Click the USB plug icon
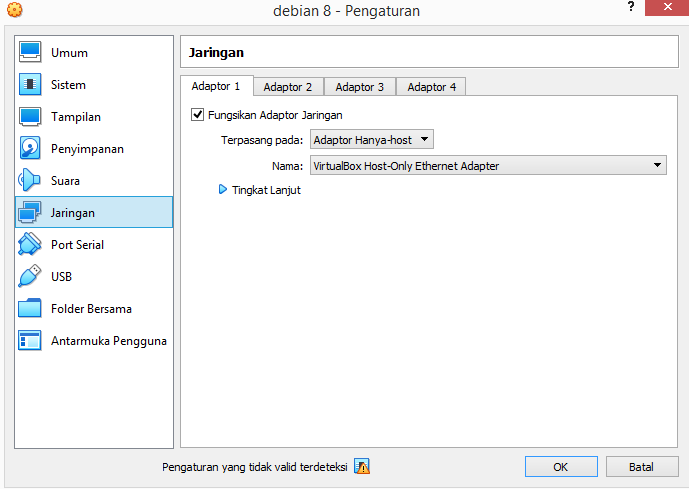The width and height of the screenshot is (689, 489). coord(29,276)
